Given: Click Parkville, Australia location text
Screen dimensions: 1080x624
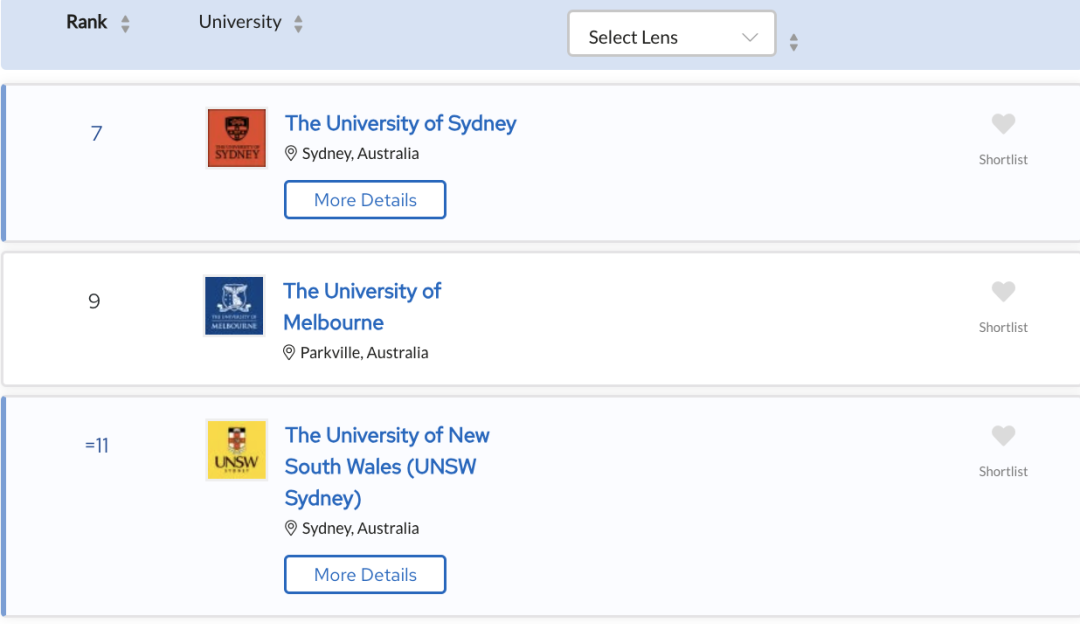Looking at the screenshot, I should click(x=364, y=353).
